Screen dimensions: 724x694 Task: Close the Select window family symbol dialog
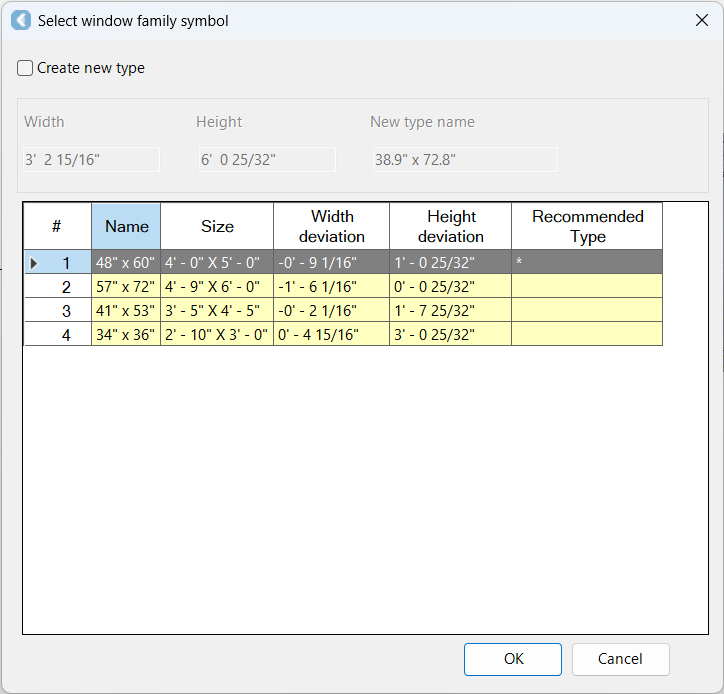coord(701,20)
